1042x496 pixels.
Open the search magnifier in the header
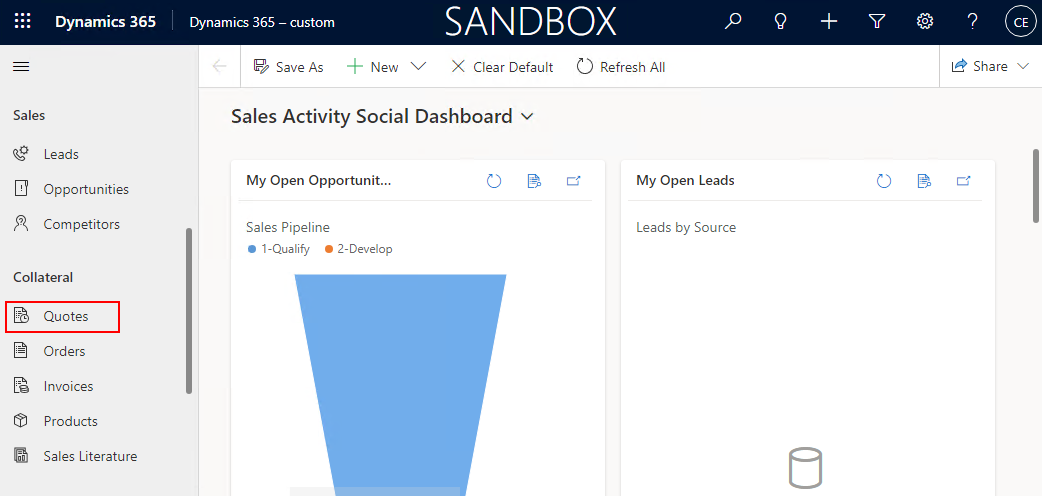[x=732, y=22]
